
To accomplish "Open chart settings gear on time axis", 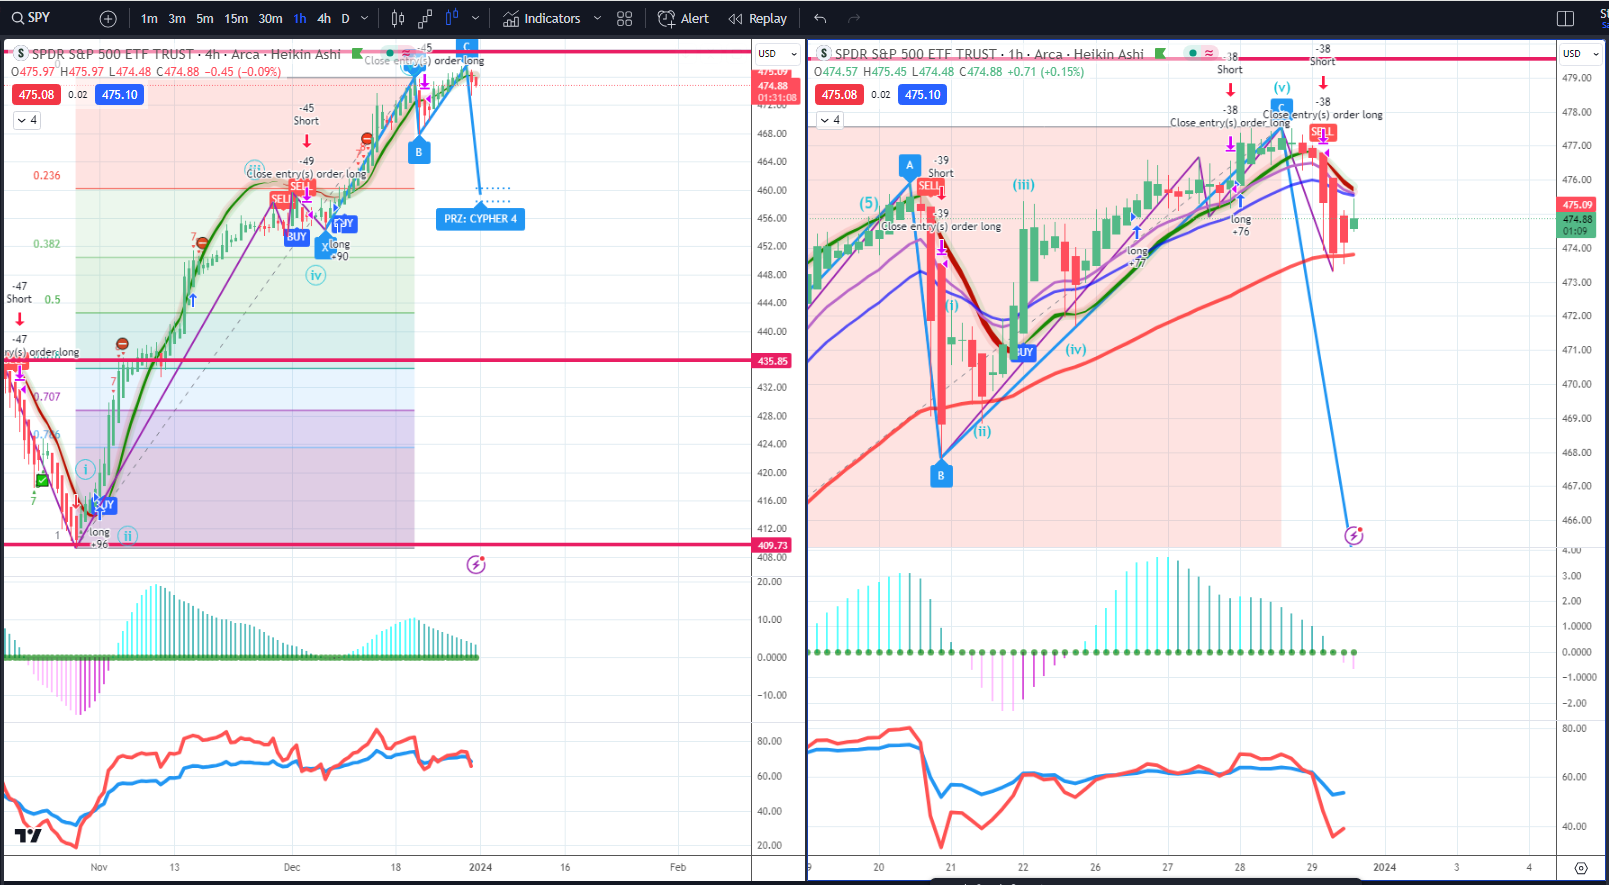I will tap(1581, 867).
